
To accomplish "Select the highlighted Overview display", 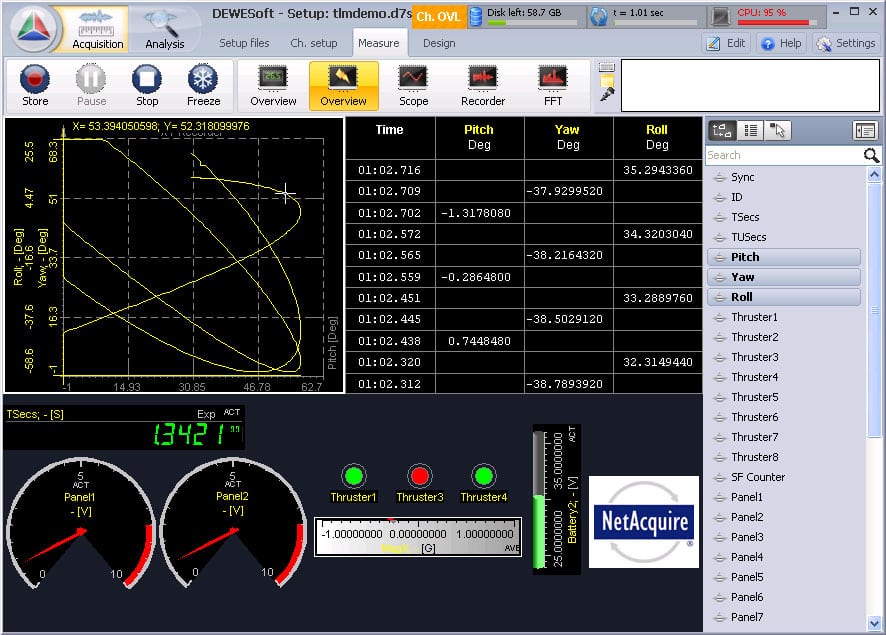I will (x=344, y=86).
